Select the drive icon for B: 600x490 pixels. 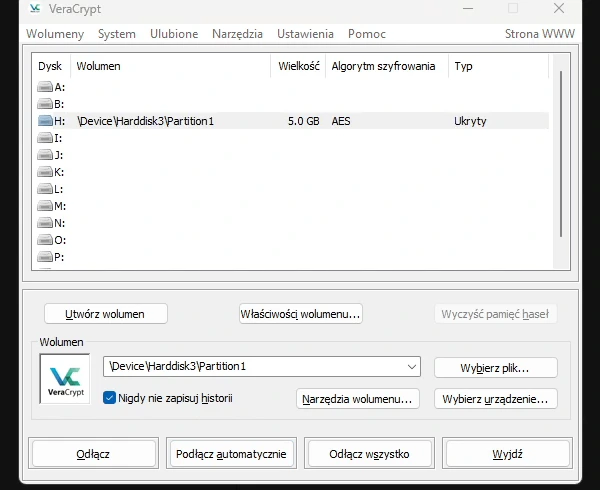click(45, 104)
